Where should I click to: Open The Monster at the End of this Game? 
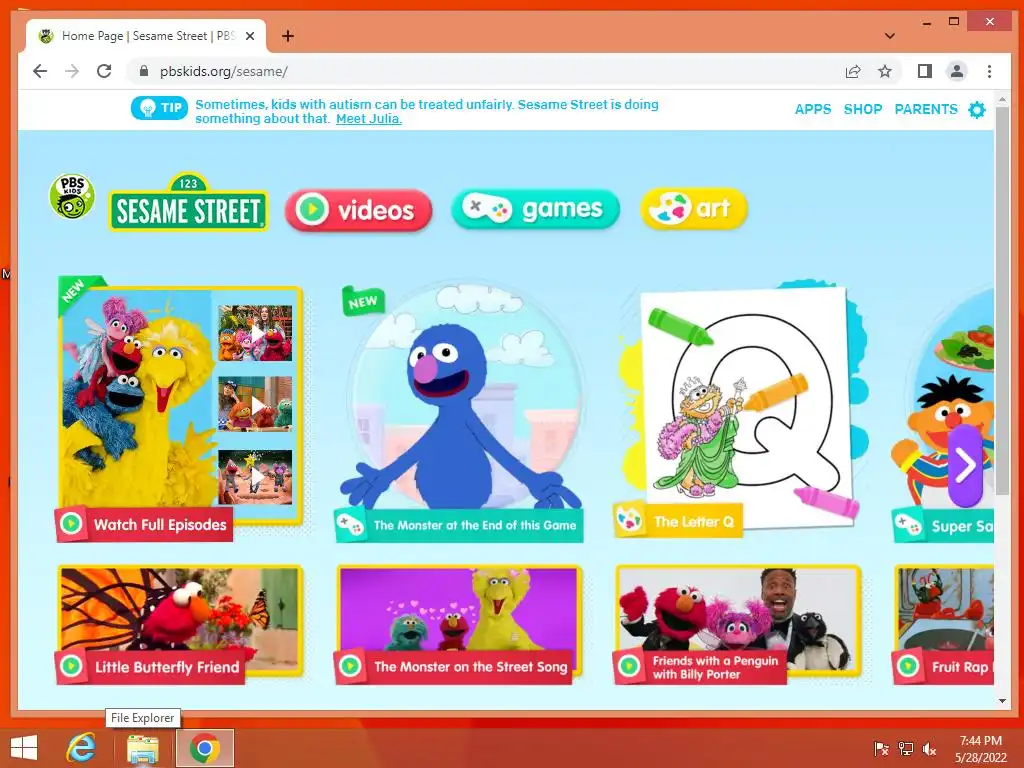click(x=460, y=411)
